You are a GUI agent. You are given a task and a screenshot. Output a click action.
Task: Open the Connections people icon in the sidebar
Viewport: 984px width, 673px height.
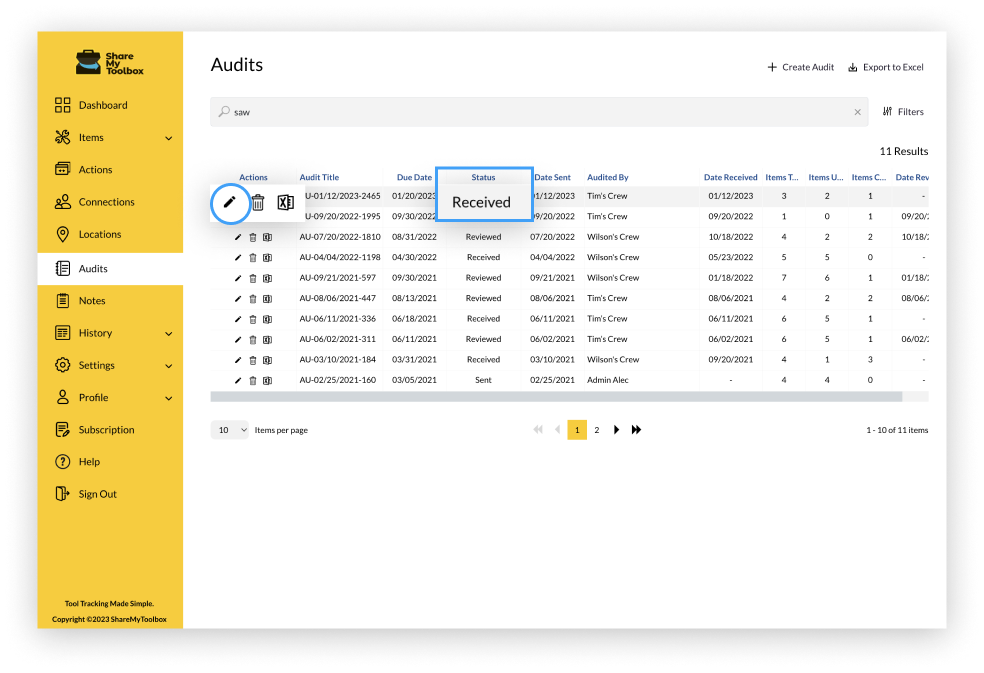pyautogui.click(x=63, y=201)
